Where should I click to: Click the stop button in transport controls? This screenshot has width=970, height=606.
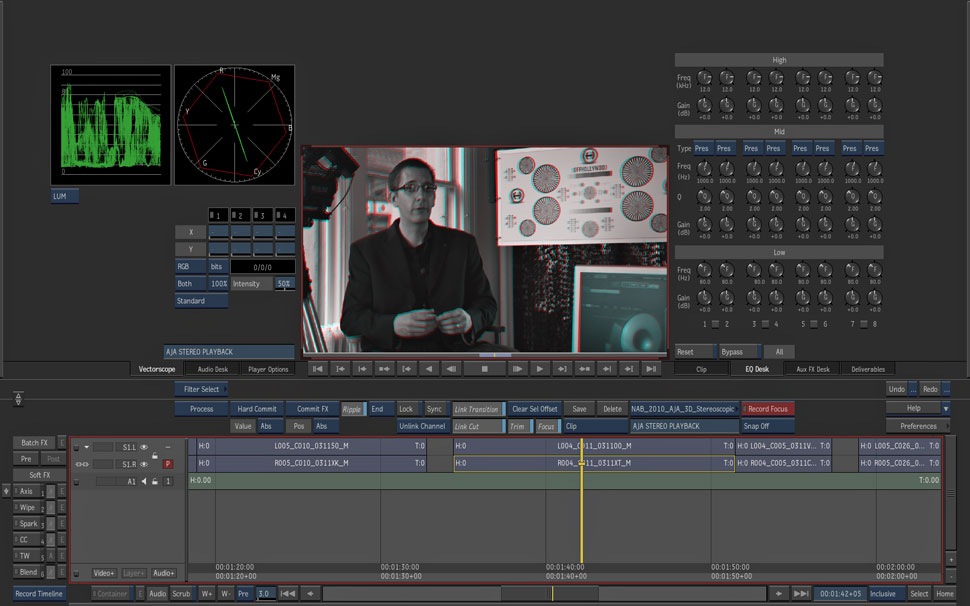(484, 369)
